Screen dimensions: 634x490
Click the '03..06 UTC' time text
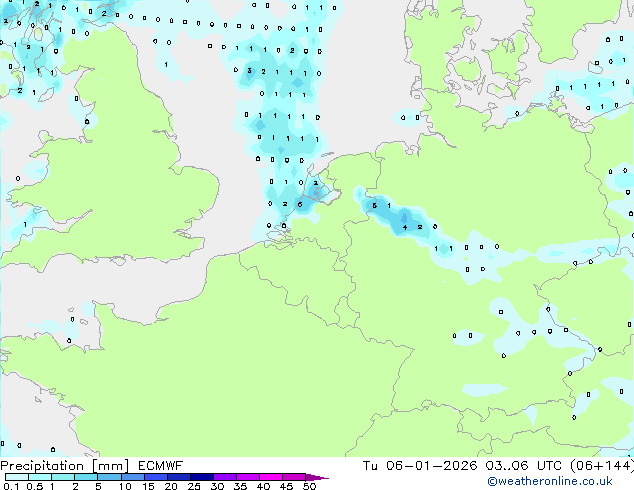[x=524, y=466]
